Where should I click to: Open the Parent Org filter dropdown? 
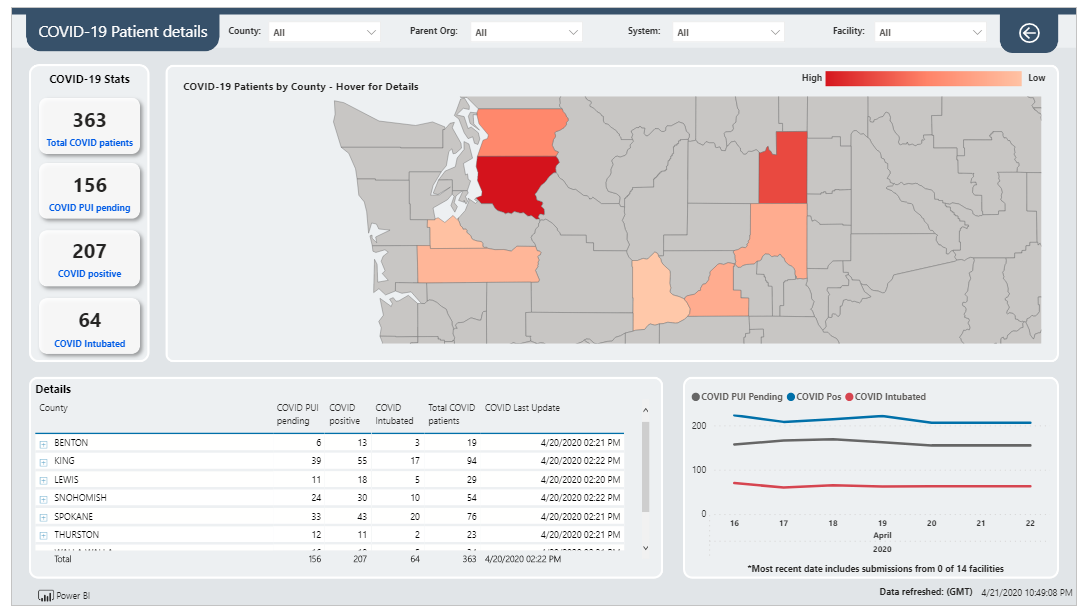[x=526, y=32]
